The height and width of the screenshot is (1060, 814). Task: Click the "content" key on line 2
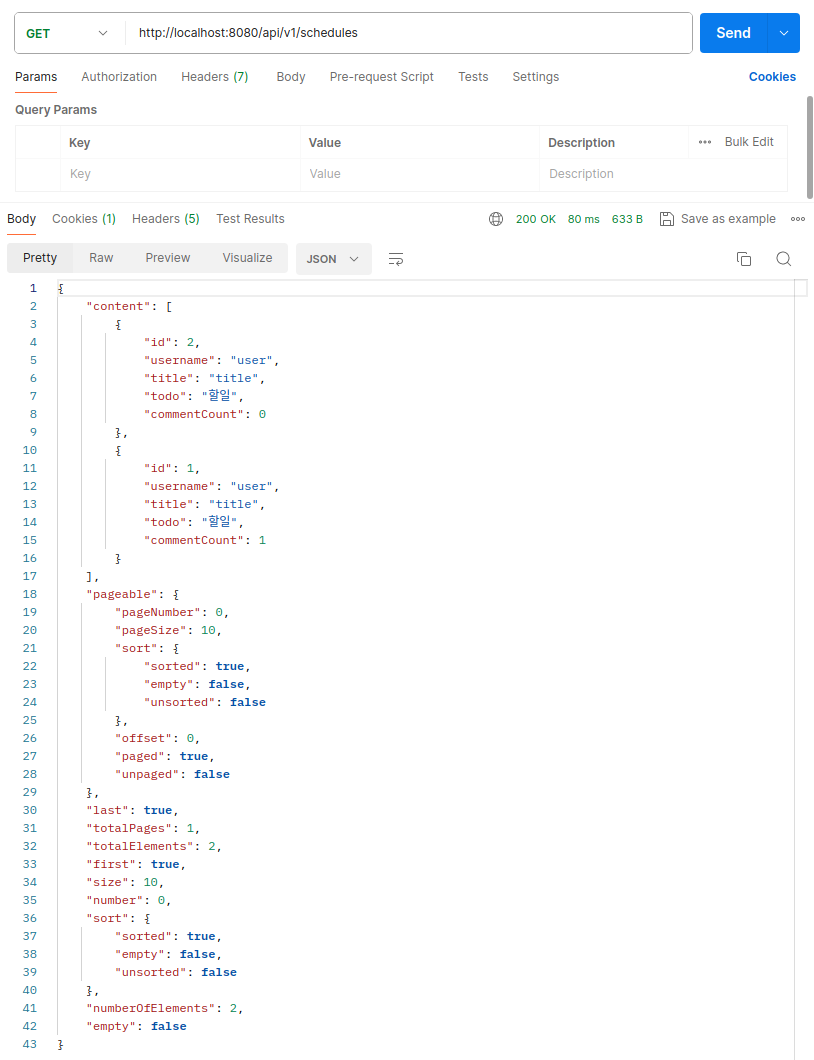(x=118, y=306)
